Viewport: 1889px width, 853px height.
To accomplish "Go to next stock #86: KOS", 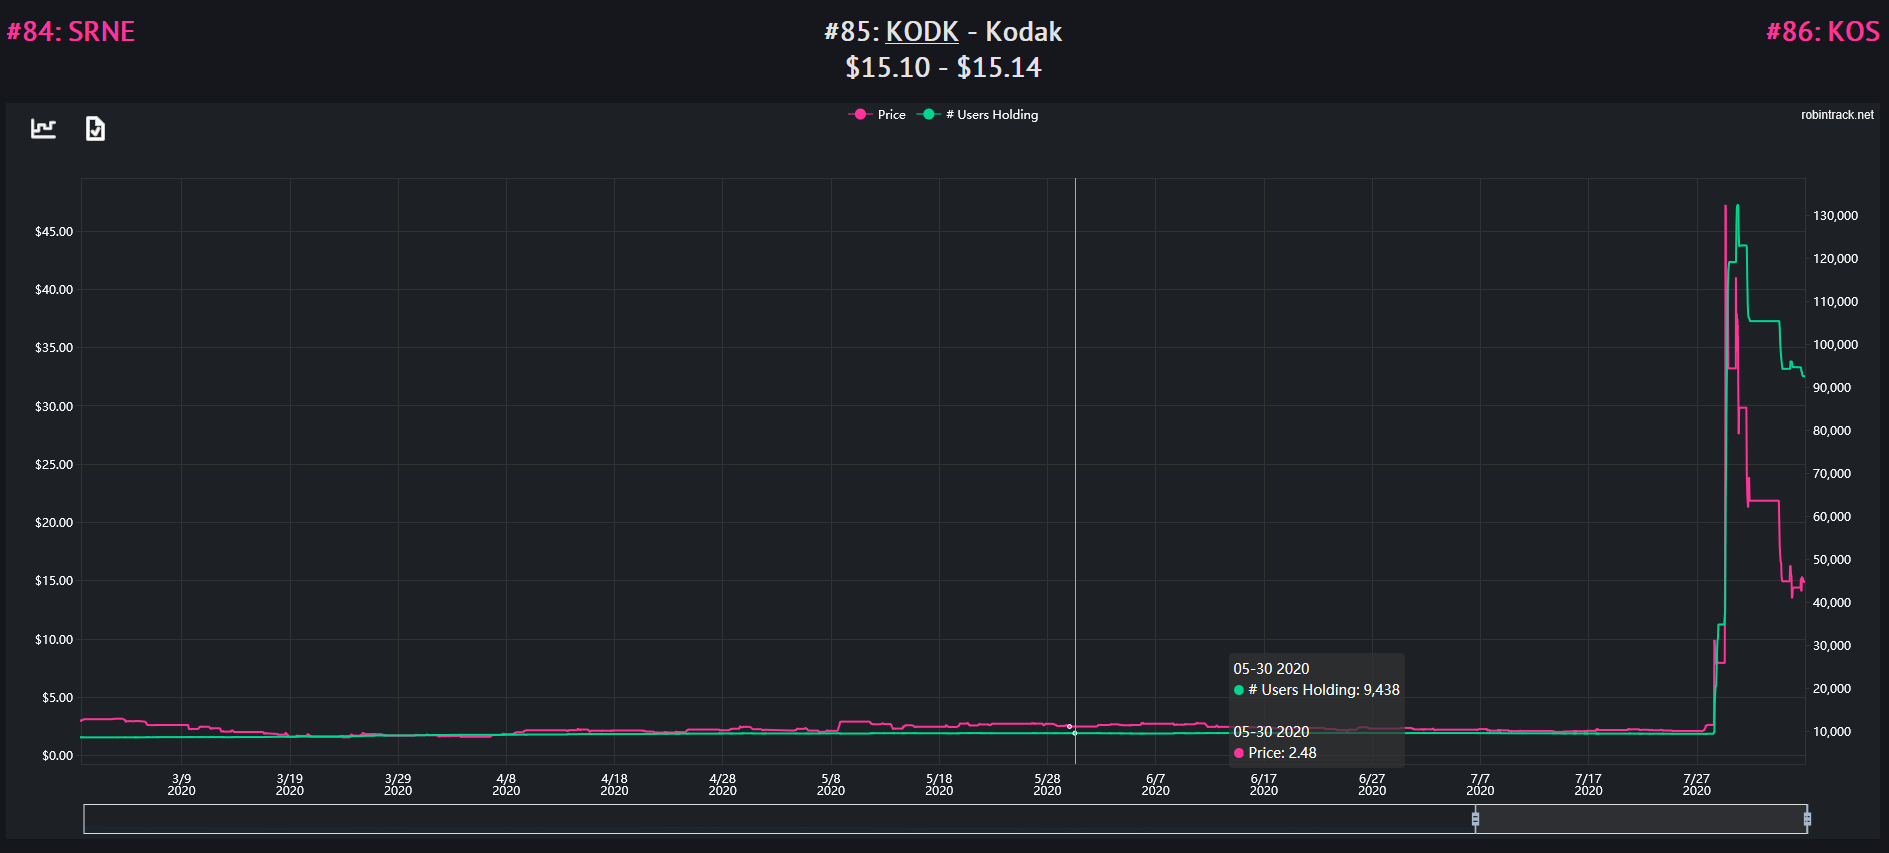I will [1822, 32].
